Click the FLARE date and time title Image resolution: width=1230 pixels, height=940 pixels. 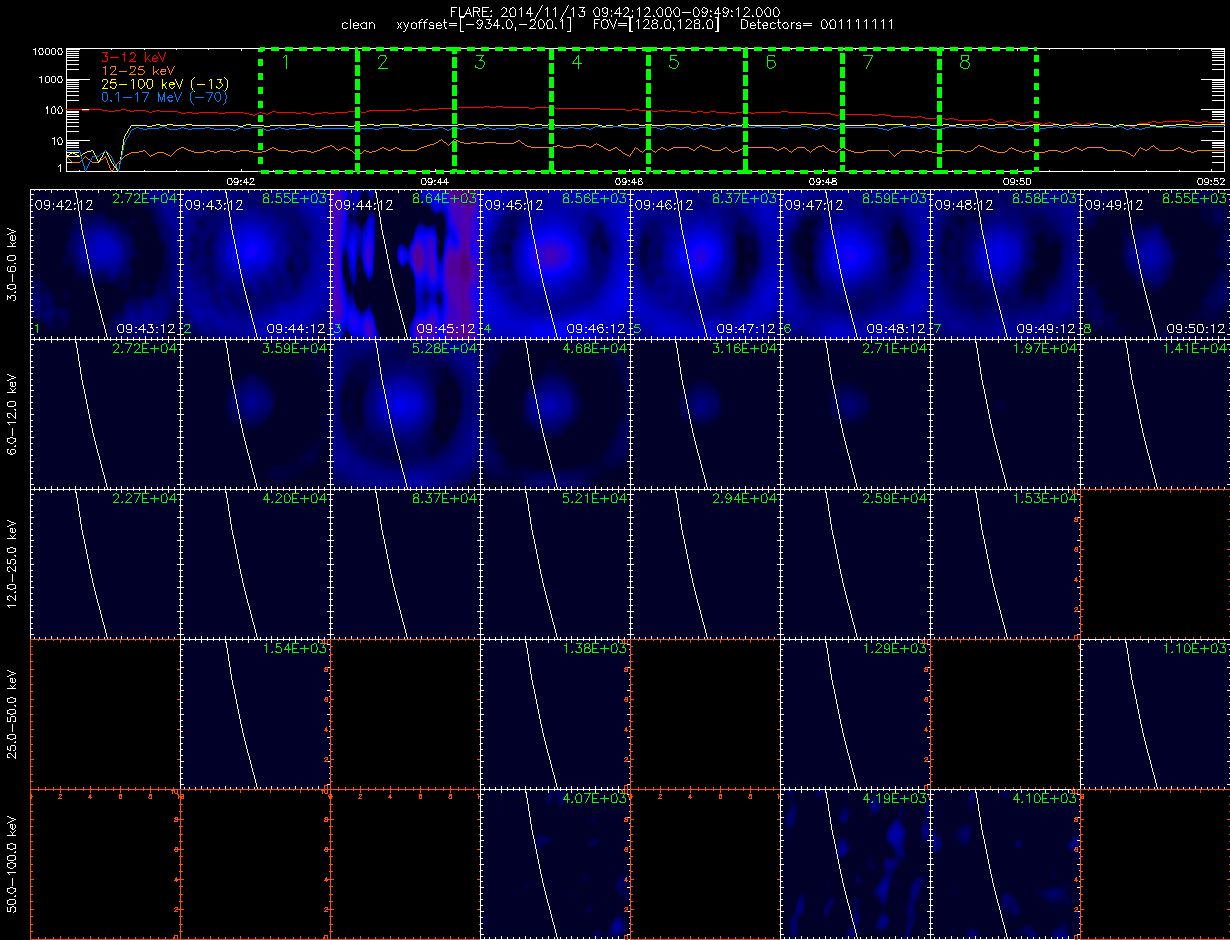click(615, 10)
